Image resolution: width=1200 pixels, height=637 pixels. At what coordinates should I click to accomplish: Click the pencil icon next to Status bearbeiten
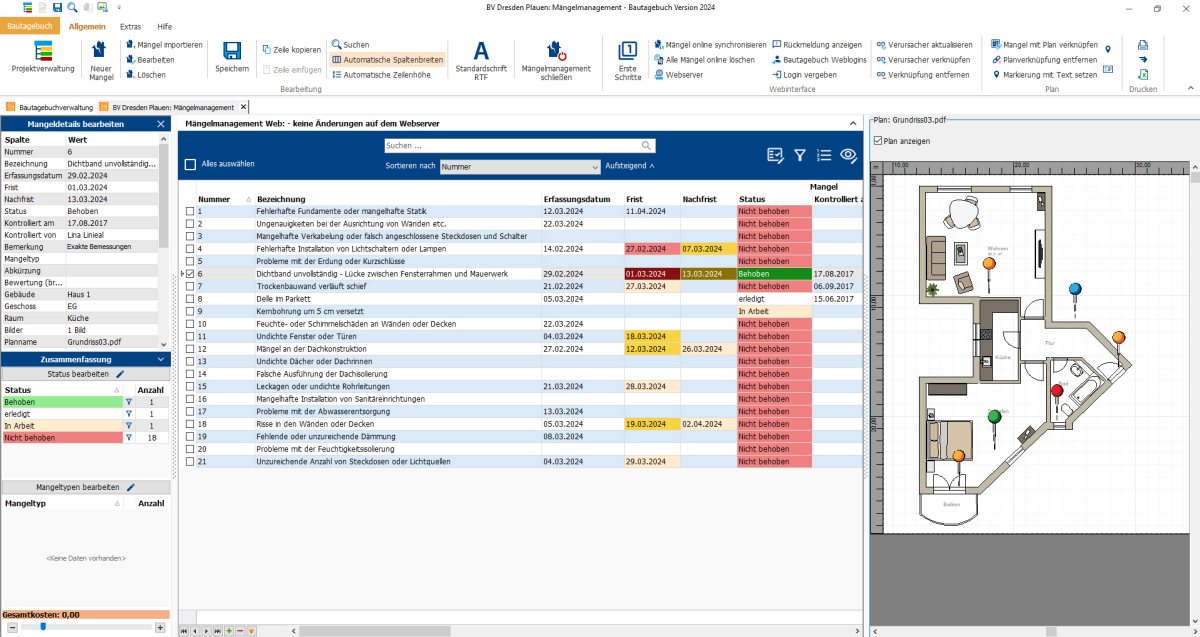[x=121, y=373]
